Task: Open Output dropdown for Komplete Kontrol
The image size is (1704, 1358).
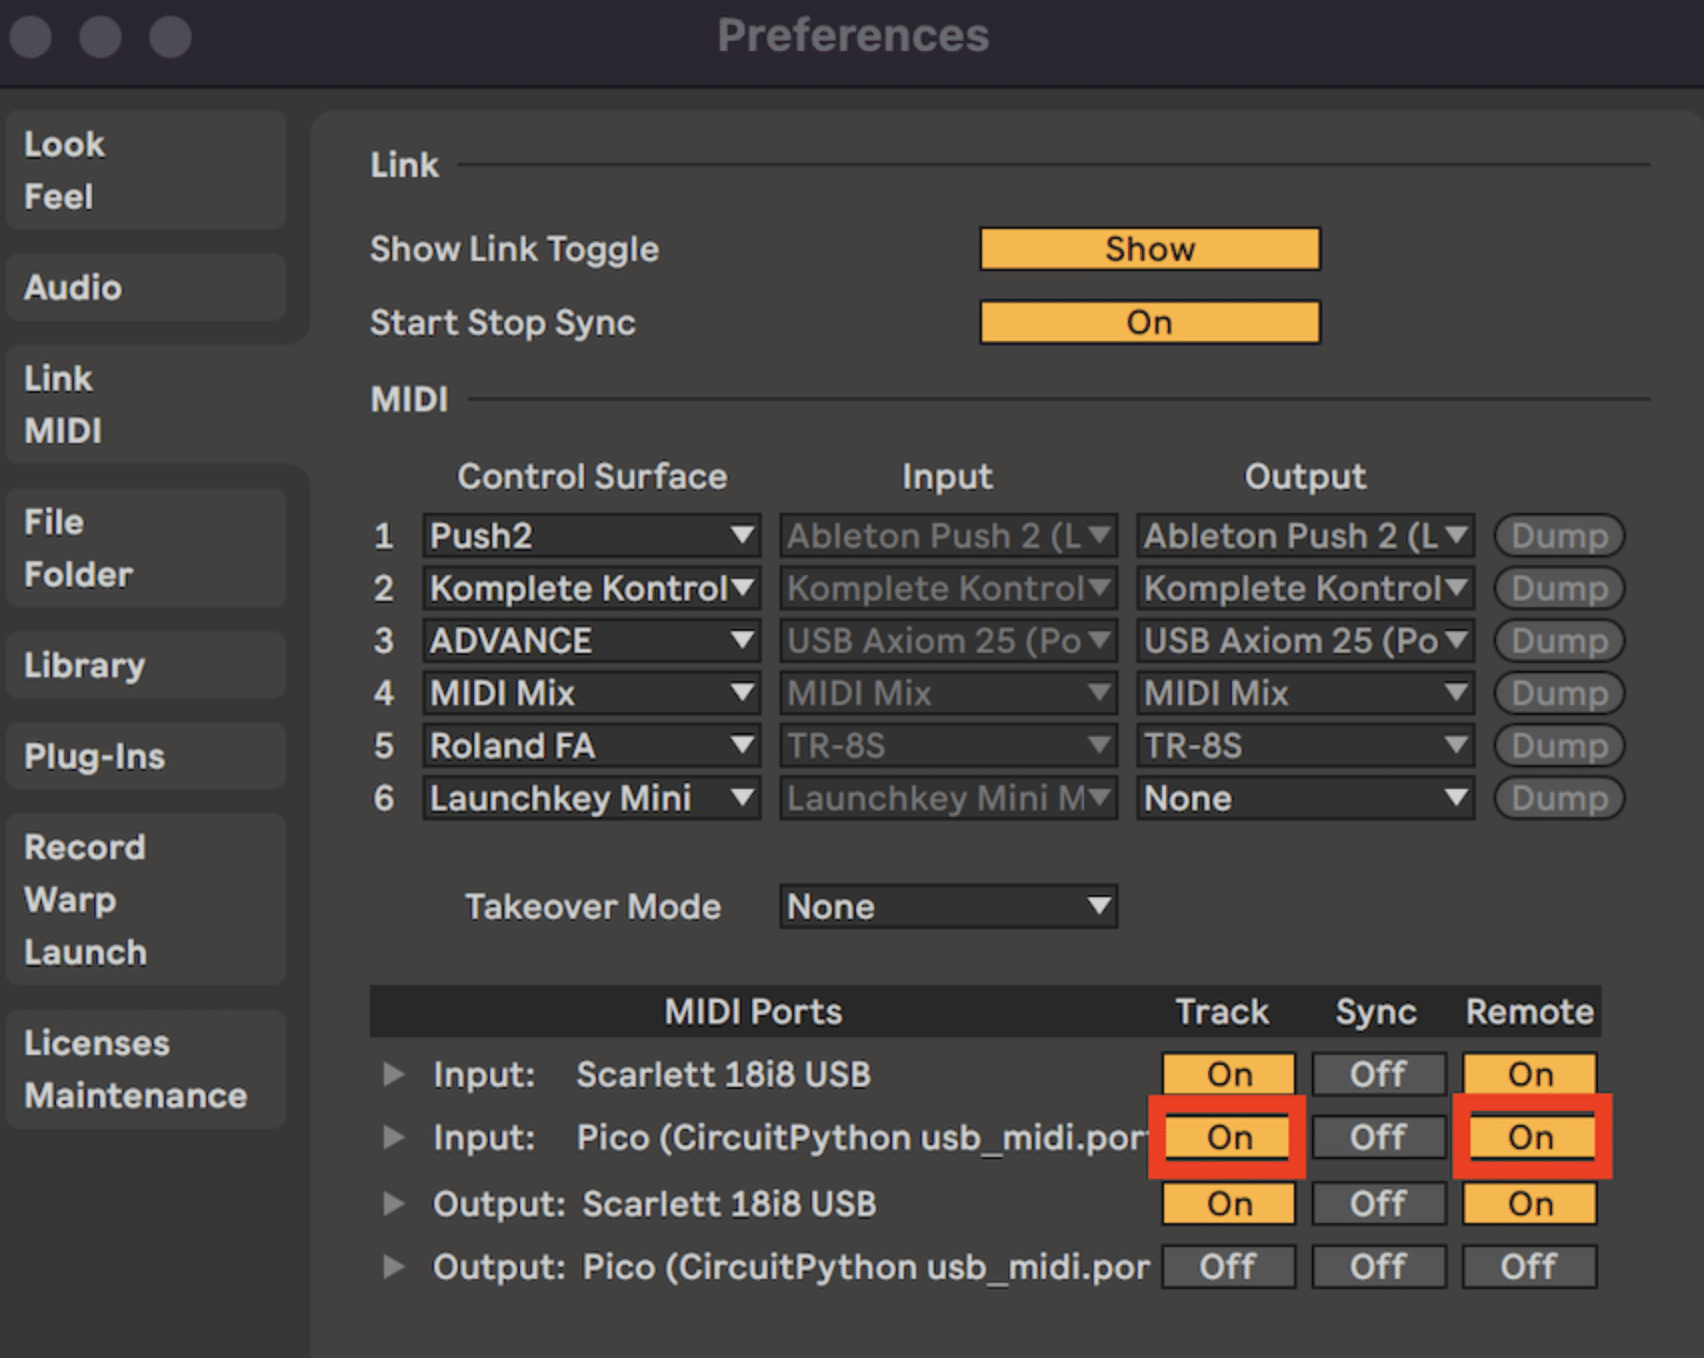Action: pos(1306,588)
